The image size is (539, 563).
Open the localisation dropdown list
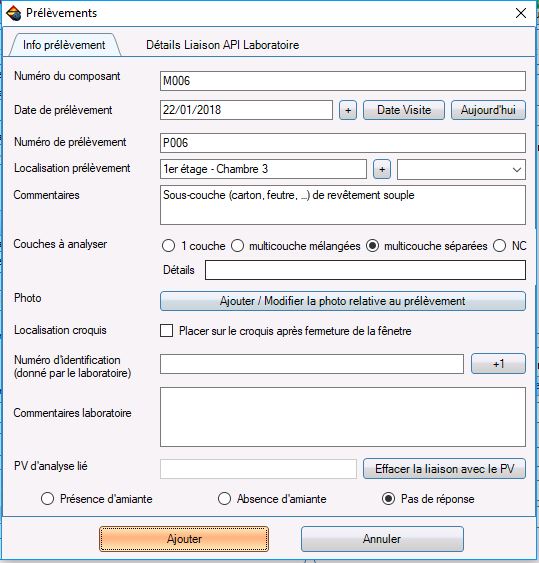[461, 169]
